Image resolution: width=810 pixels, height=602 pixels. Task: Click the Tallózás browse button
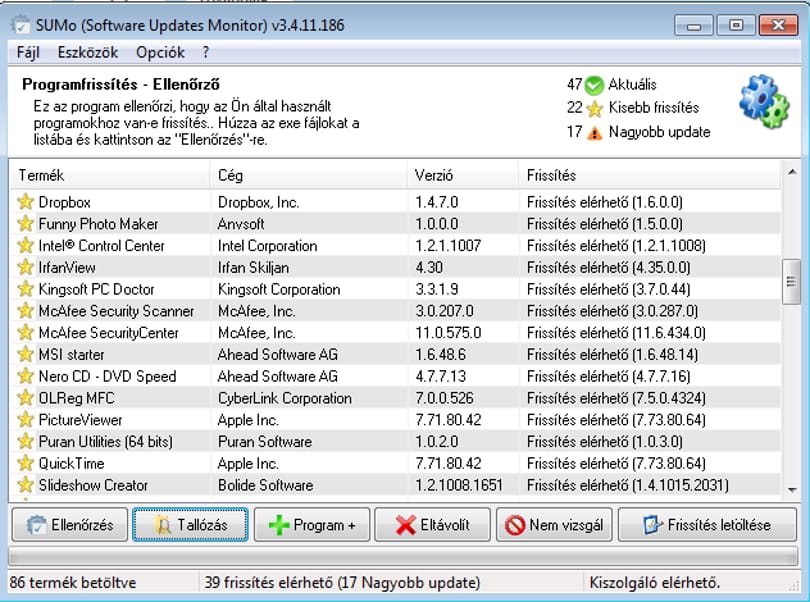pos(190,525)
